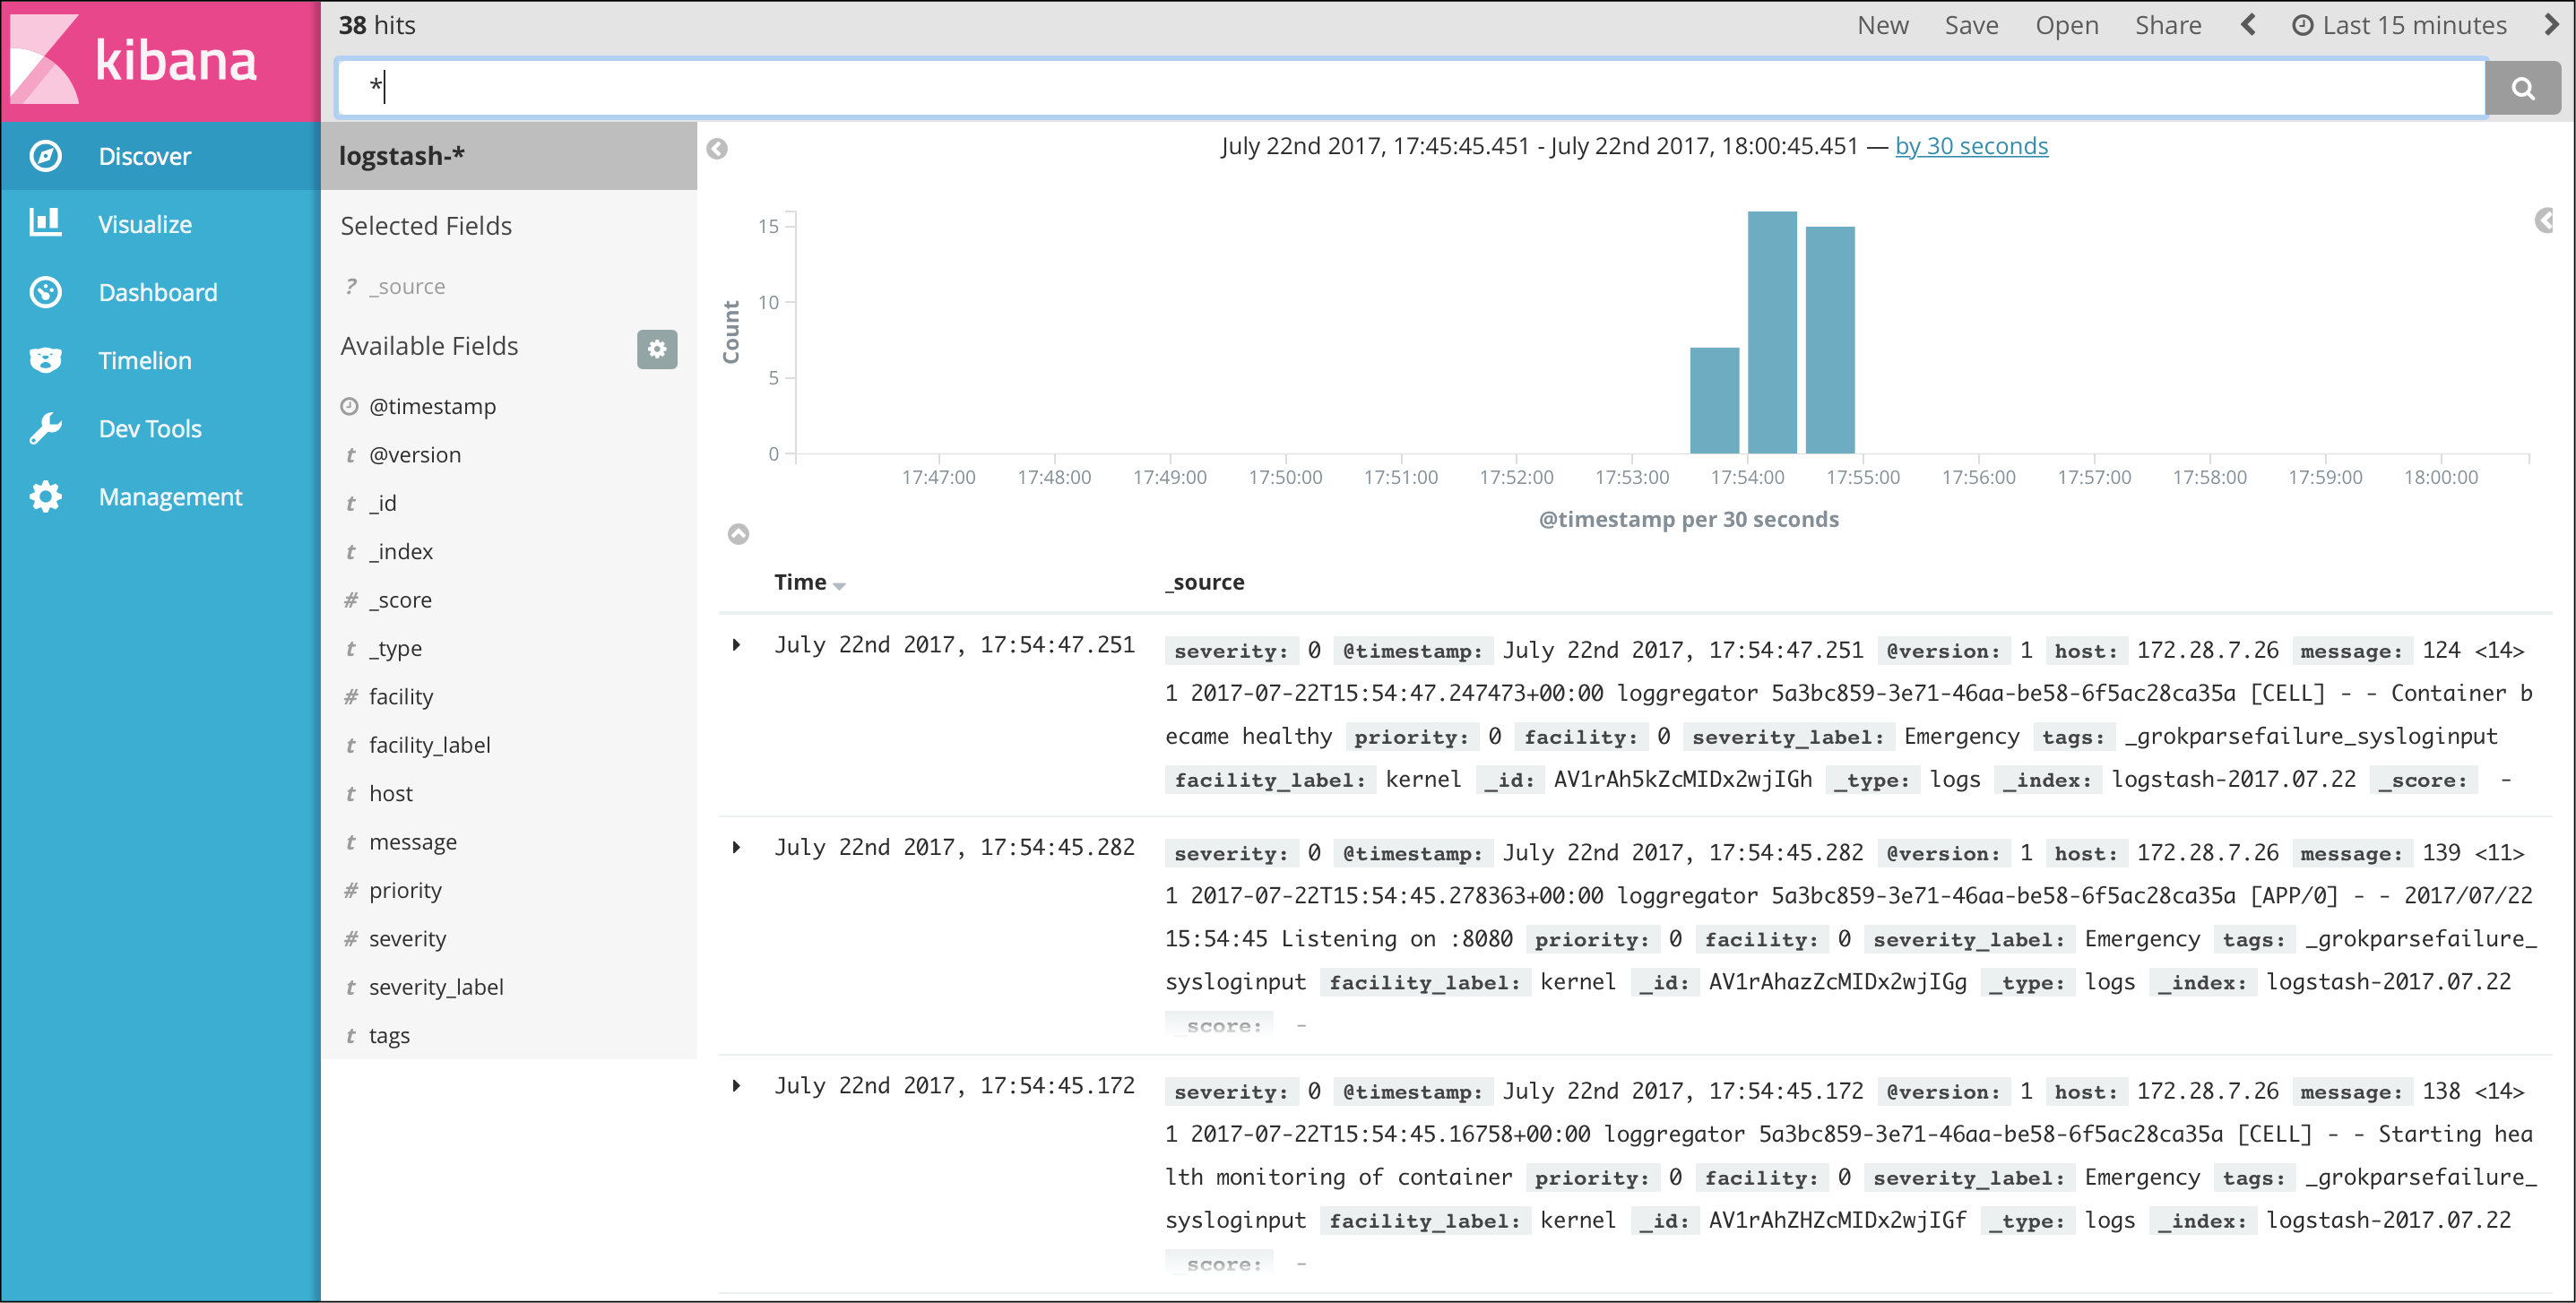
Task: Click the shortest histogram bar
Action: (1714, 401)
